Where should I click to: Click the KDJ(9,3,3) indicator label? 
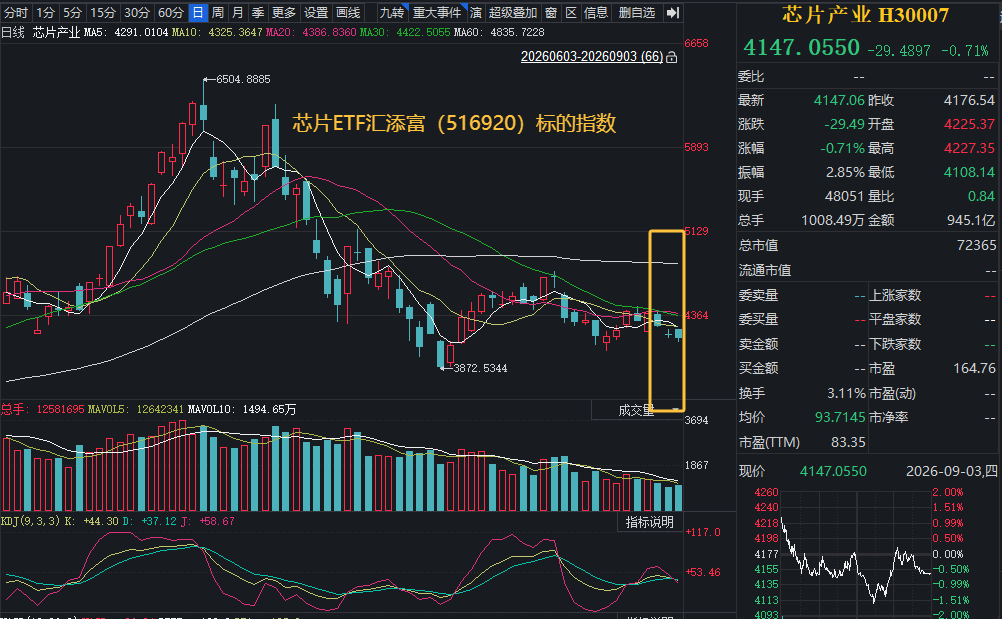click(30, 521)
